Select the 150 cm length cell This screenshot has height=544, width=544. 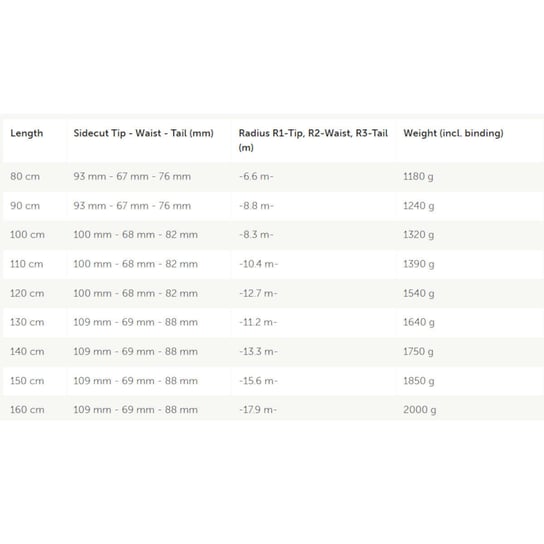point(27,381)
